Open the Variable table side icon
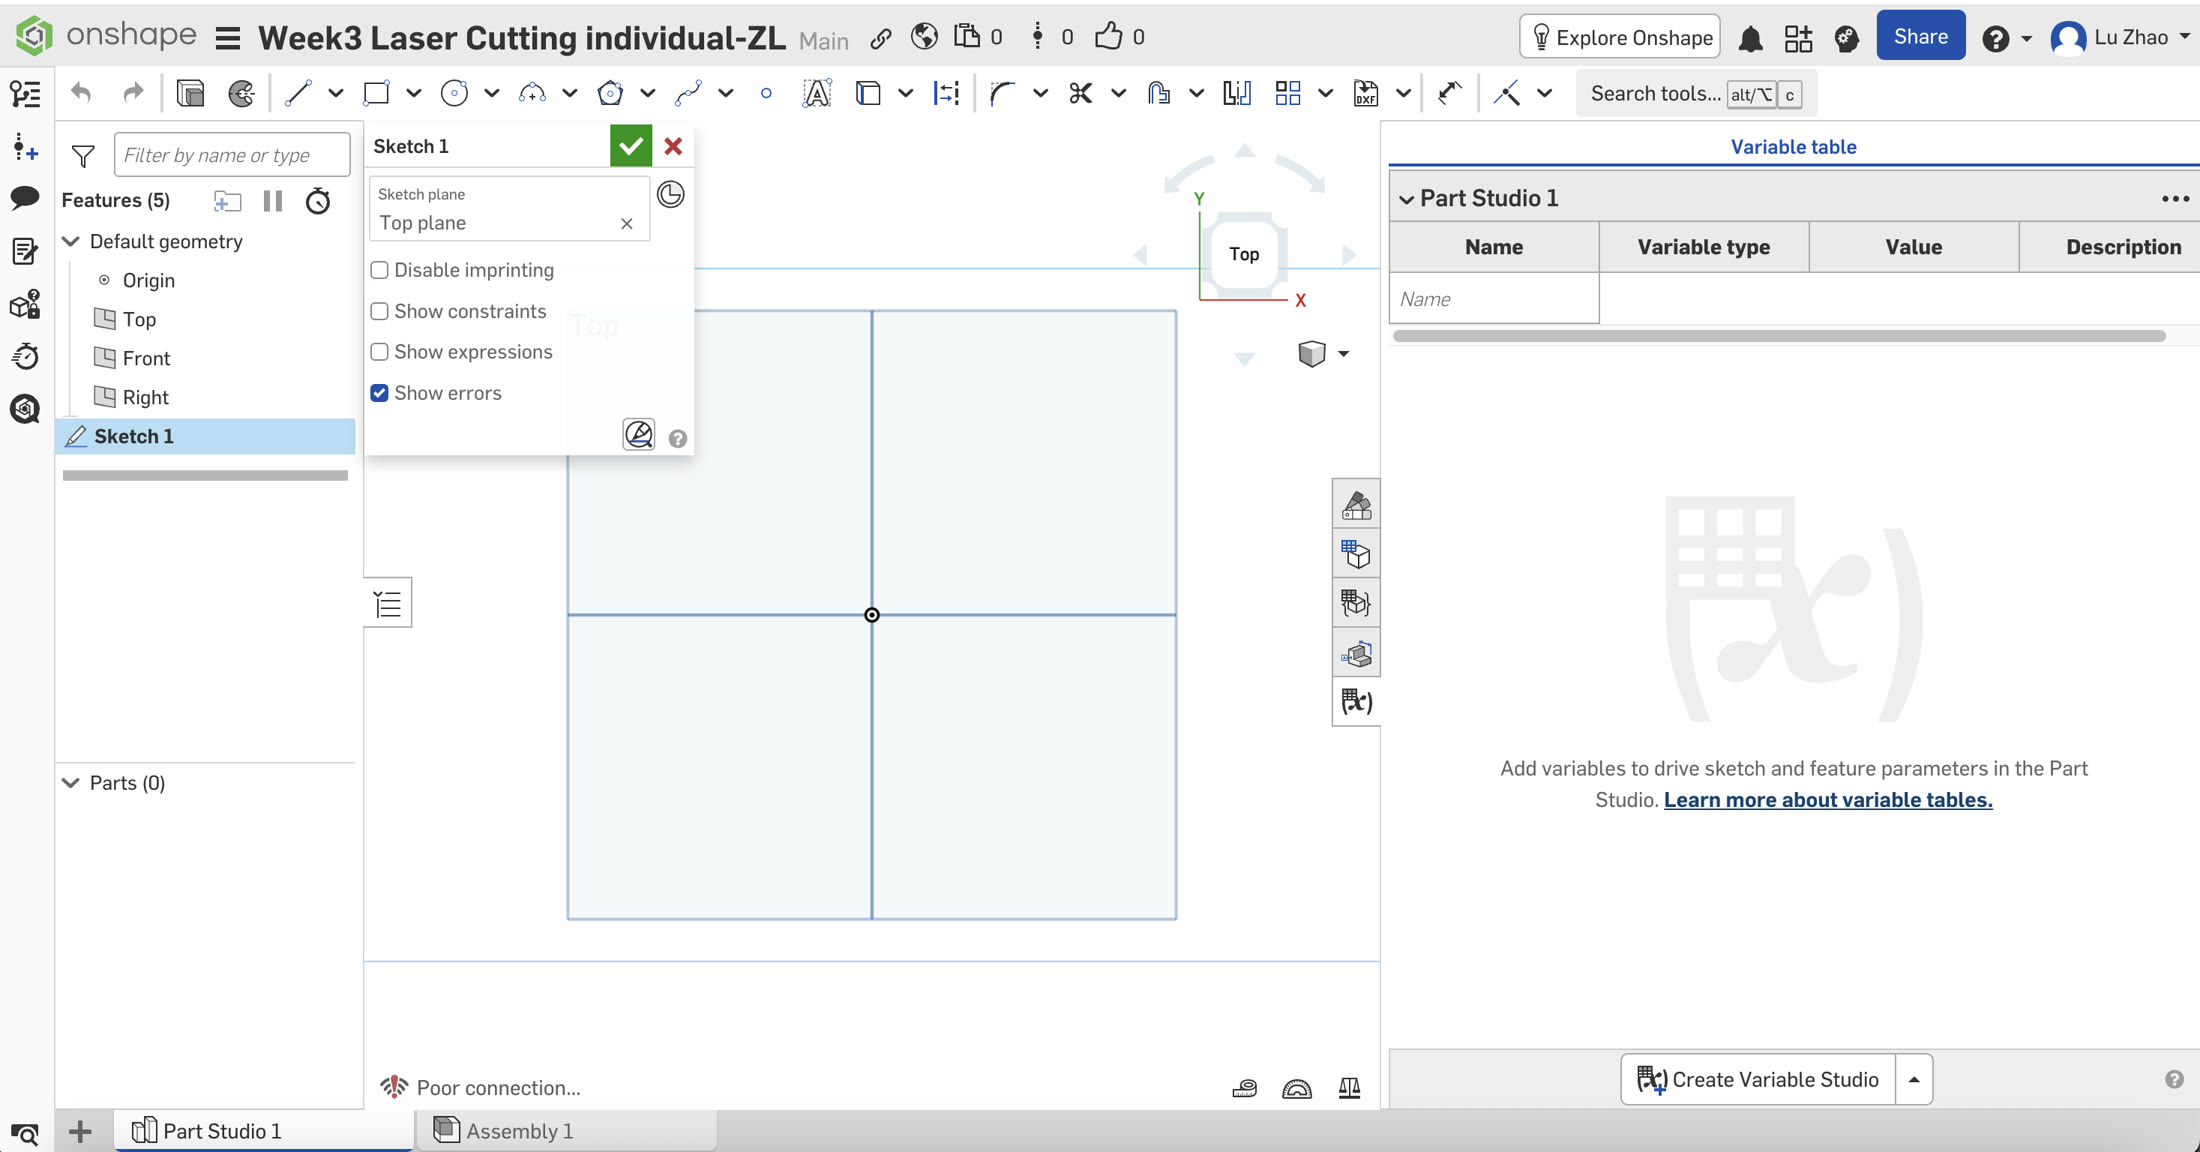 tap(1356, 702)
